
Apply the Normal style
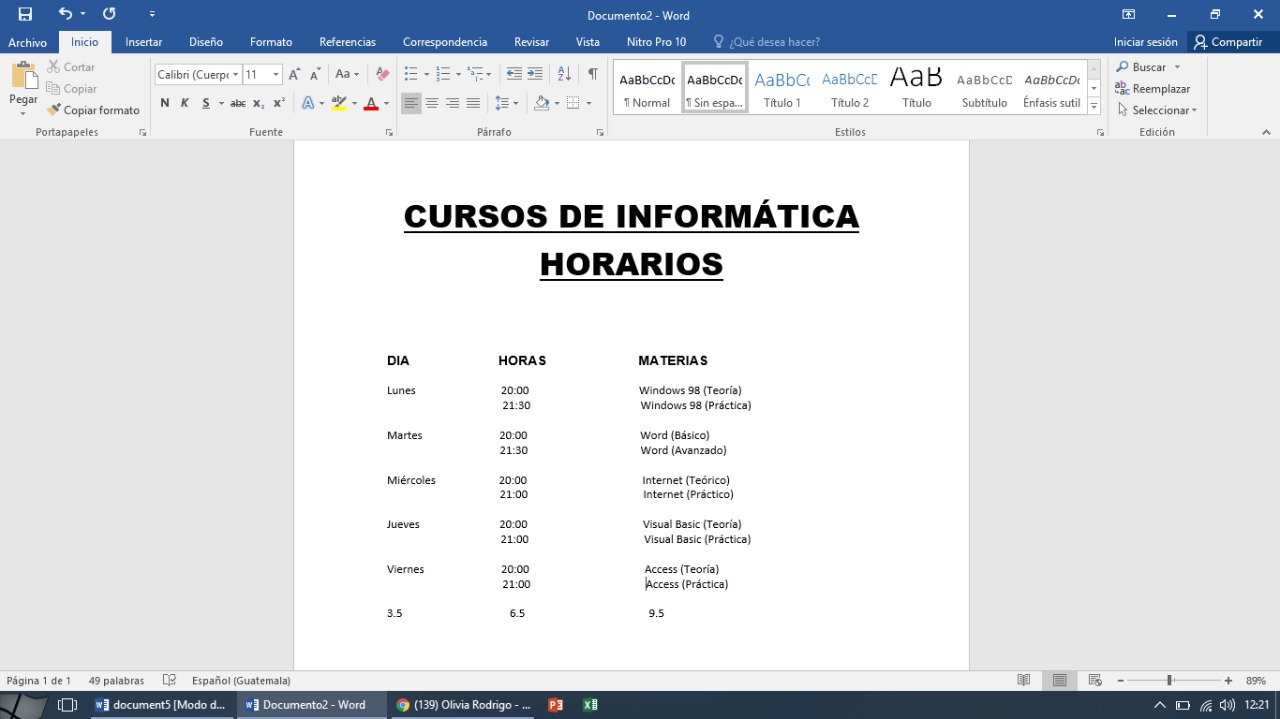647,88
